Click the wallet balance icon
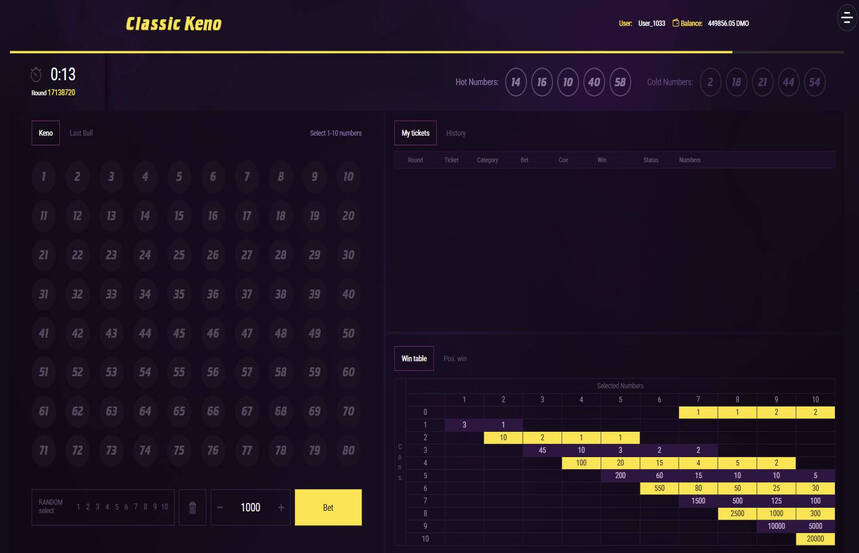This screenshot has height=553, width=859. (675, 23)
